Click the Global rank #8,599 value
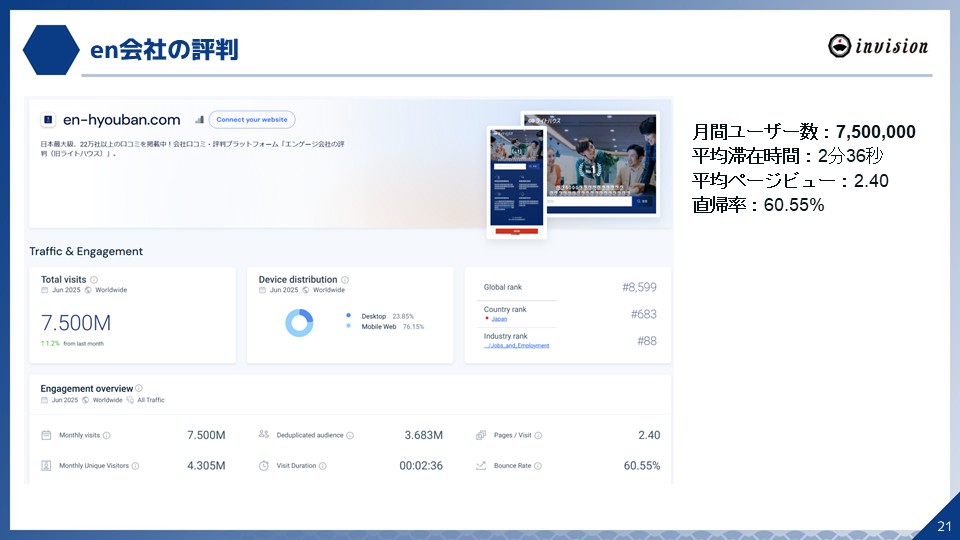The image size is (960, 540). tap(639, 287)
